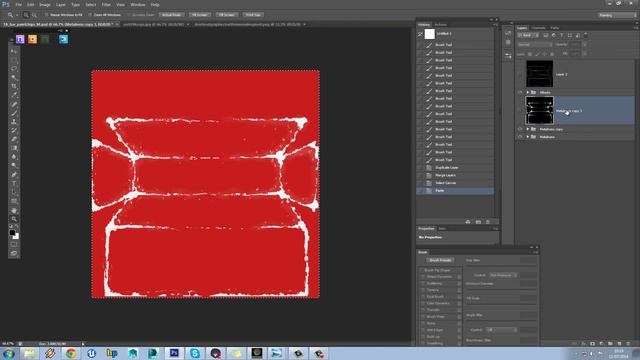Enable Dual Brush in Brush panel
The height and width of the screenshot is (360, 640).
coord(423,297)
